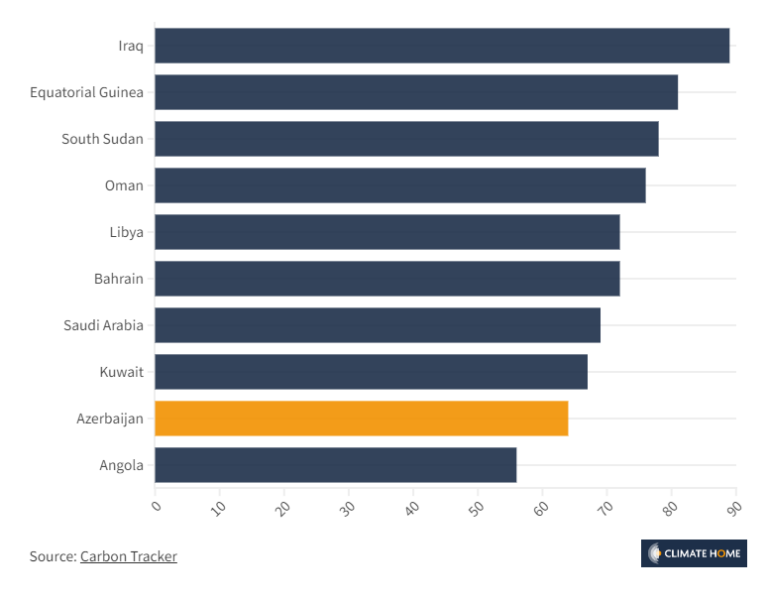The image size is (768, 602).
Task: Click the Azerbaijan country label
Action: click(110, 419)
